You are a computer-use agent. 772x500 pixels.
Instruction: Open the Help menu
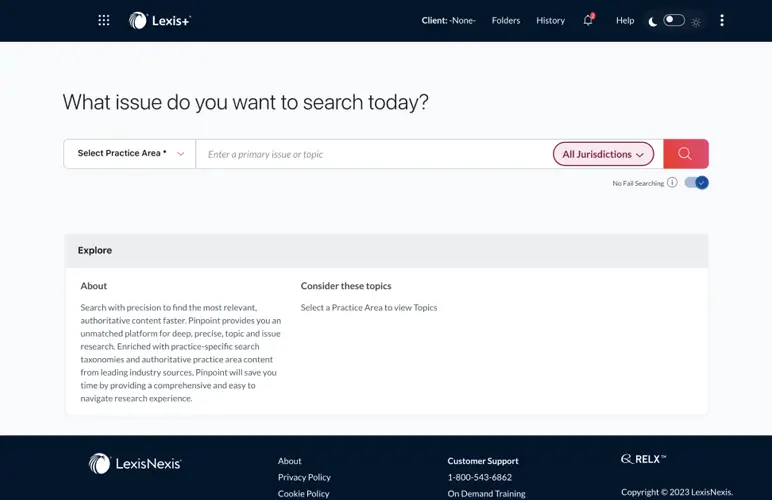pos(625,20)
